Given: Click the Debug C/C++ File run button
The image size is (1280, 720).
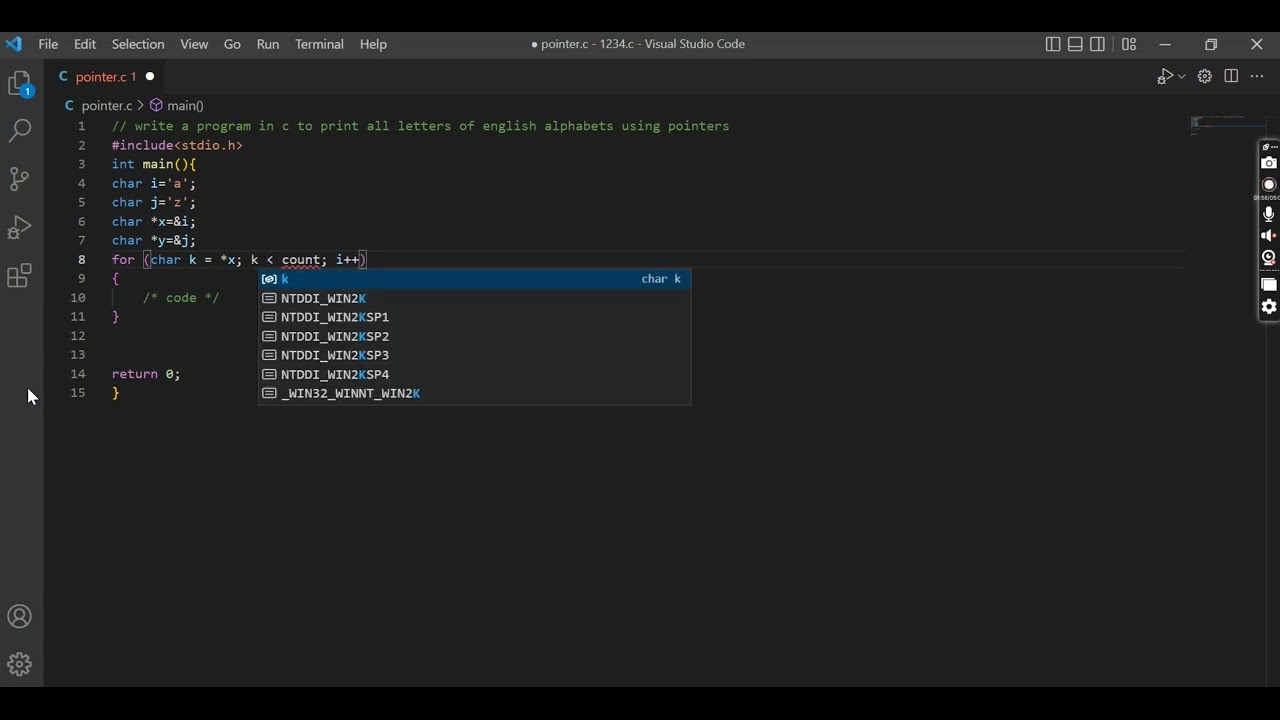Looking at the screenshot, I should click(x=1165, y=77).
